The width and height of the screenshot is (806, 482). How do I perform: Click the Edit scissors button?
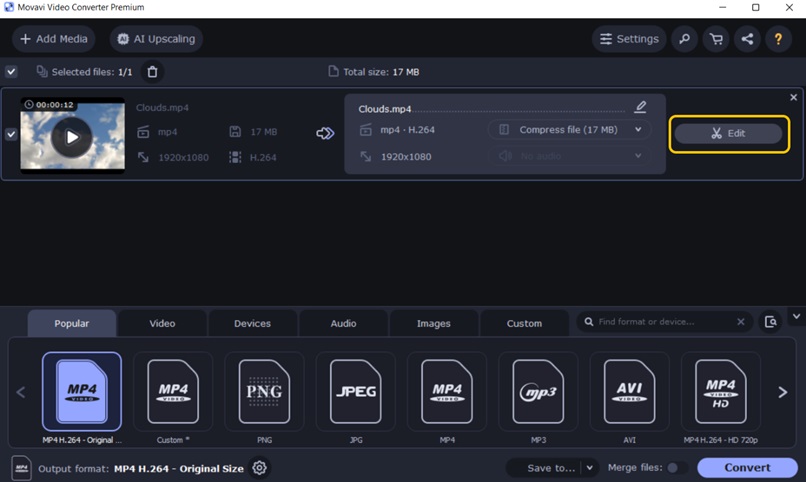click(728, 134)
